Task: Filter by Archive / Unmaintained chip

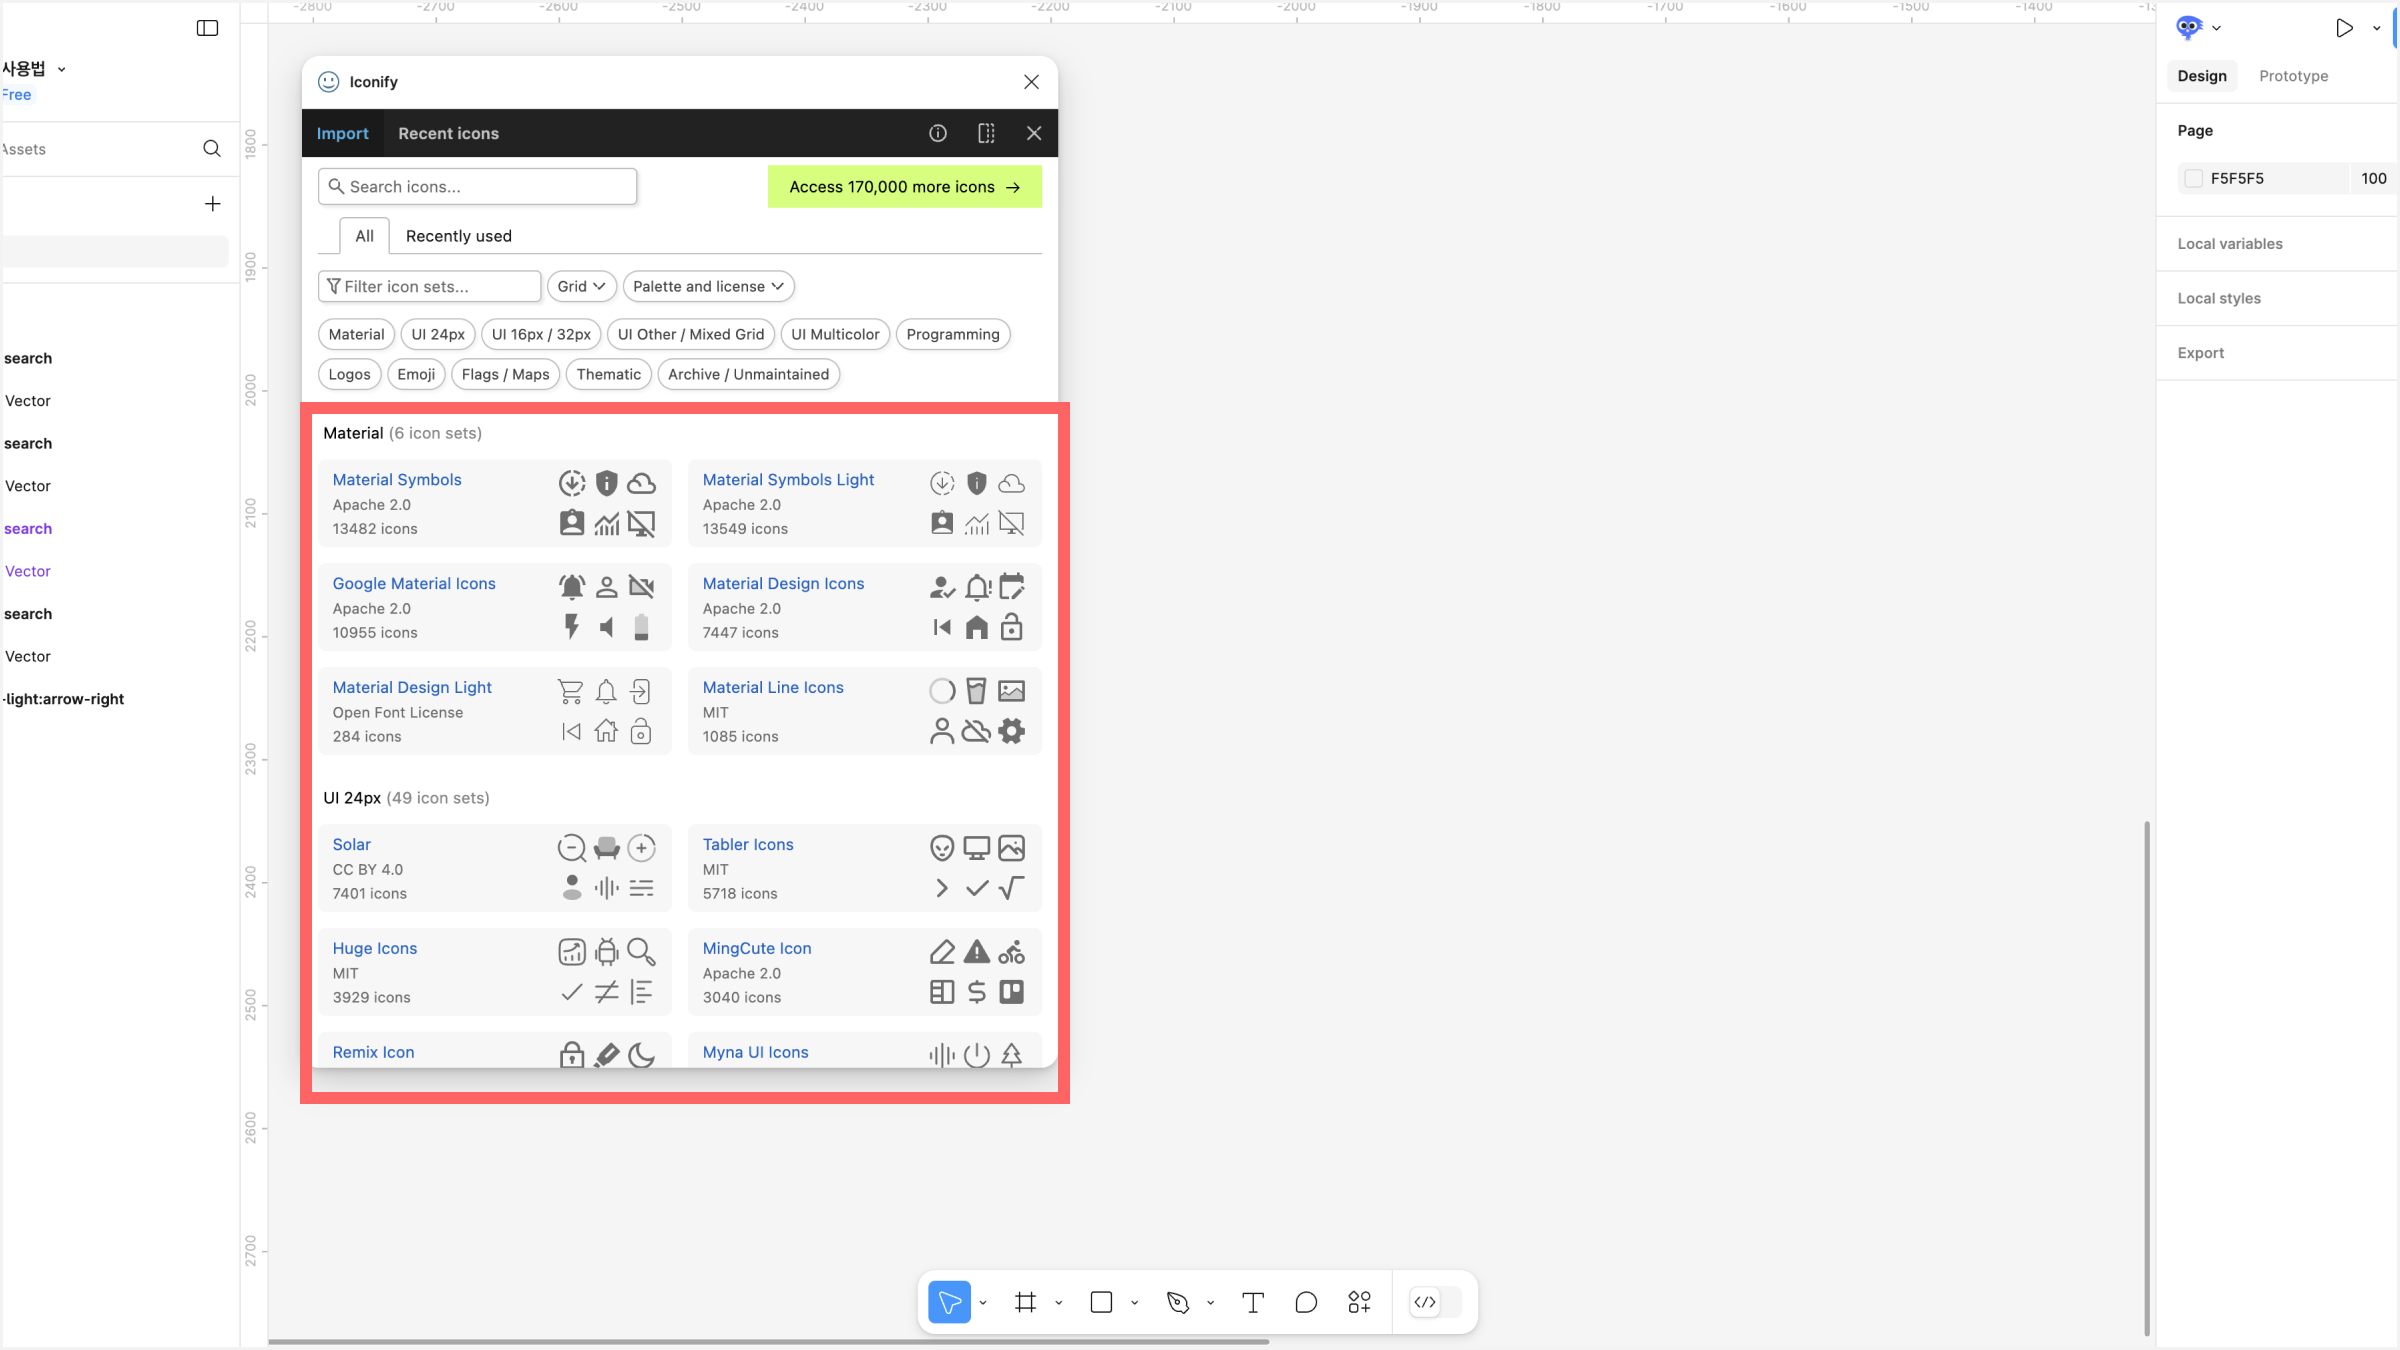Action: point(748,375)
